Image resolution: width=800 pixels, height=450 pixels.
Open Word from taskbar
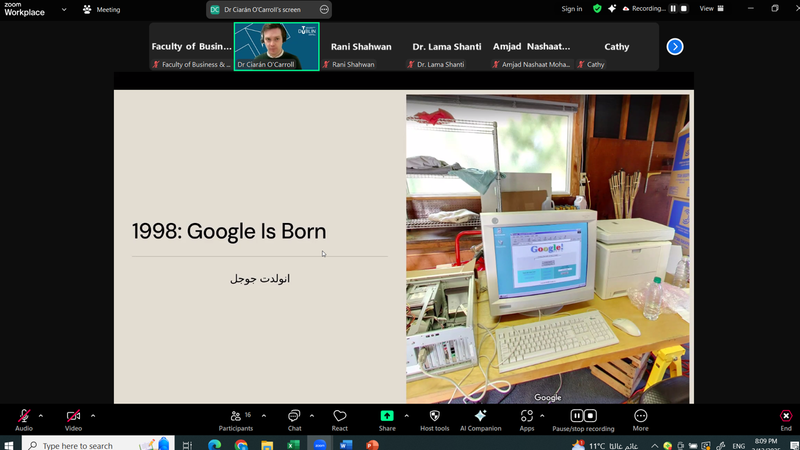[346, 445]
